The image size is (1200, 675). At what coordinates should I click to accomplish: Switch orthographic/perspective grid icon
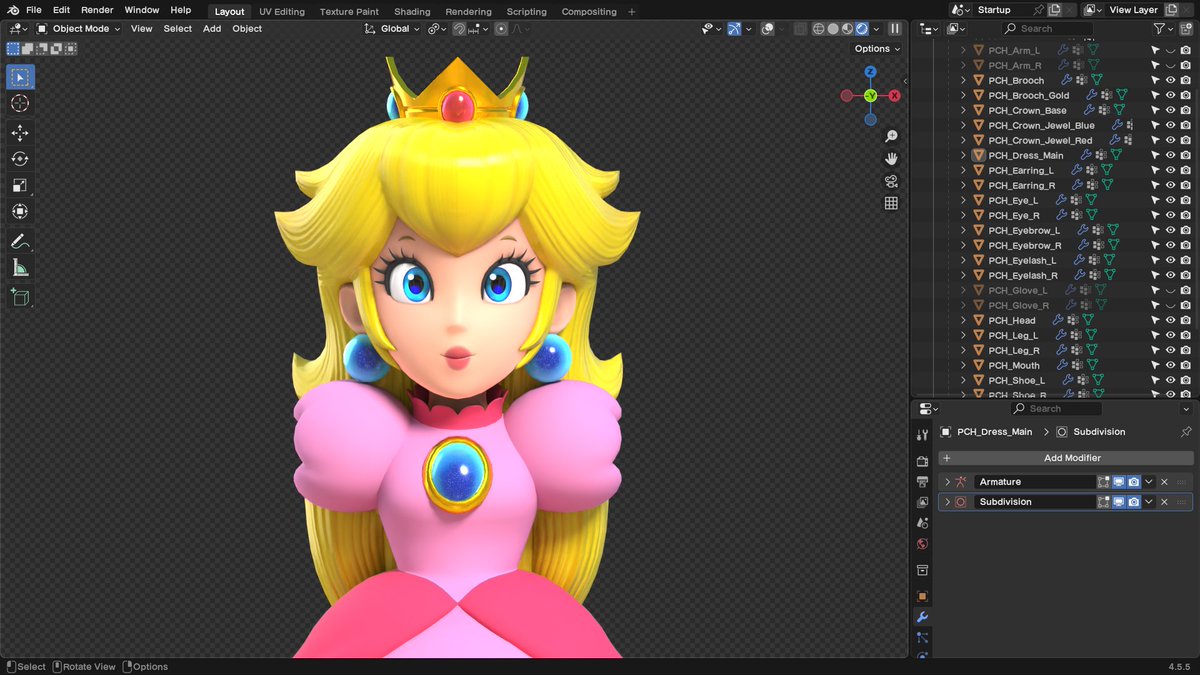[x=891, y=203]
